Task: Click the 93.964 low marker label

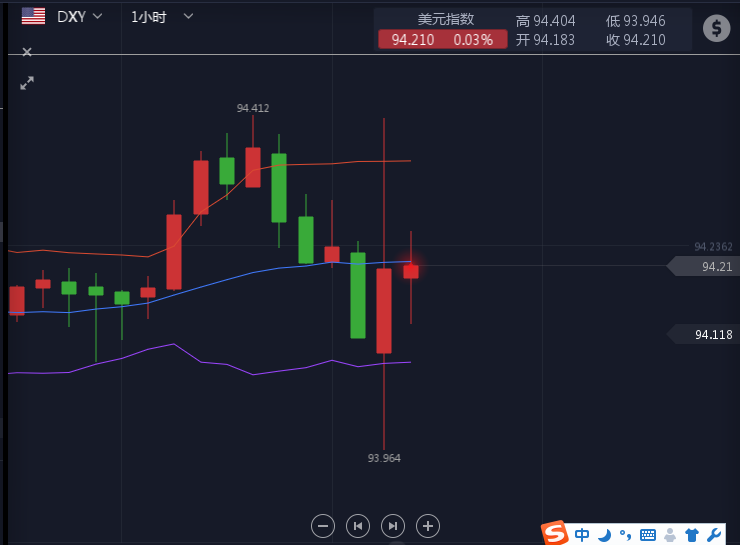Action: pos(384,458)
